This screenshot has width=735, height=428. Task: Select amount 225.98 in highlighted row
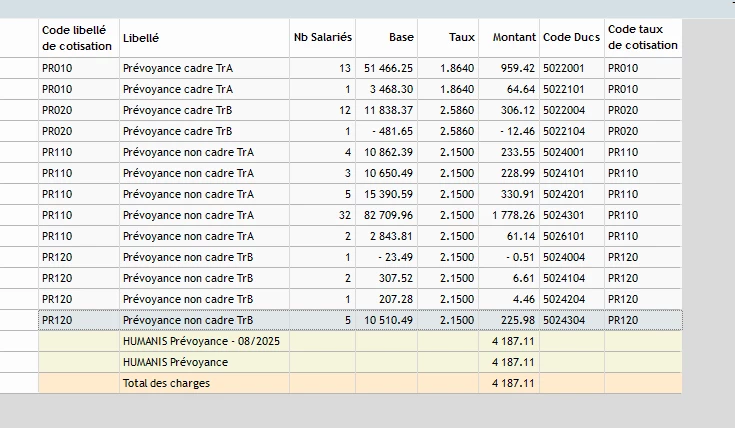517,321
